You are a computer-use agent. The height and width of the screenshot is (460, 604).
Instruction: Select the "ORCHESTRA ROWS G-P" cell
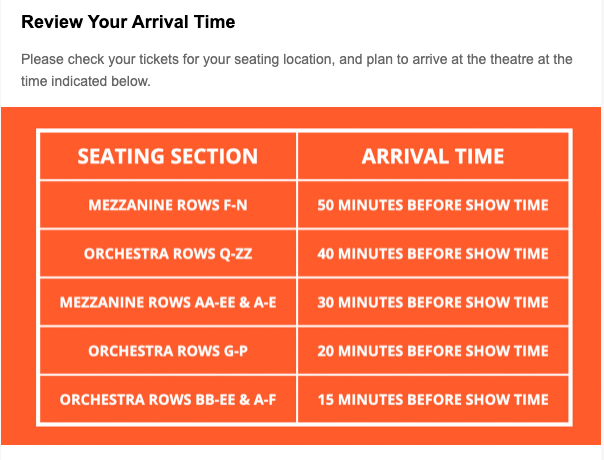tap(168, 351)
